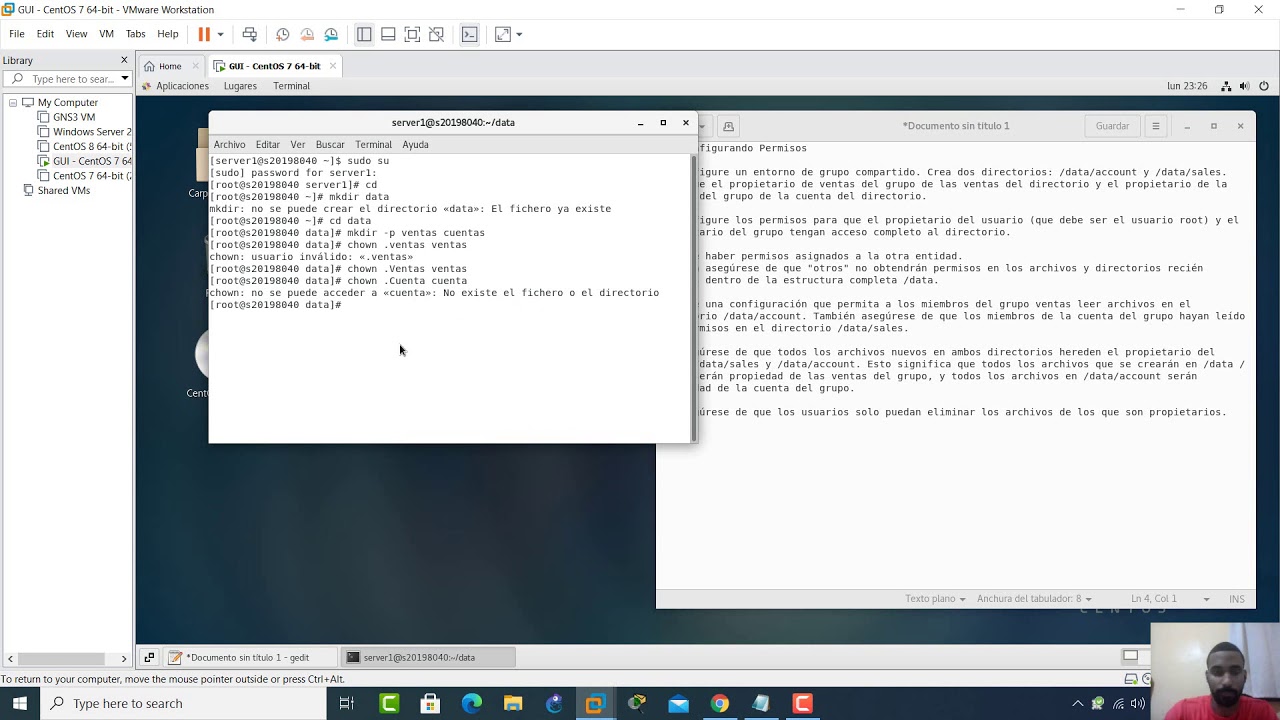1280x720 pixels.
Task: Click the right arrow of library scrollbar
Action: (124, 659)
